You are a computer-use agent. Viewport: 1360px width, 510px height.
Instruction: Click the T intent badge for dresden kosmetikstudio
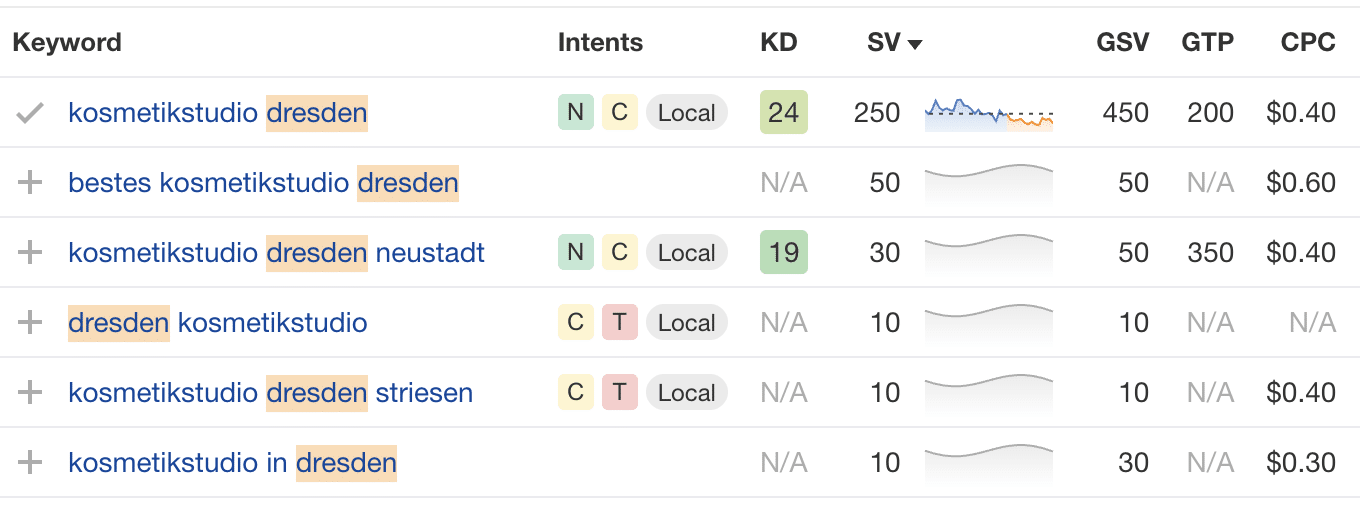click(620, 322)
